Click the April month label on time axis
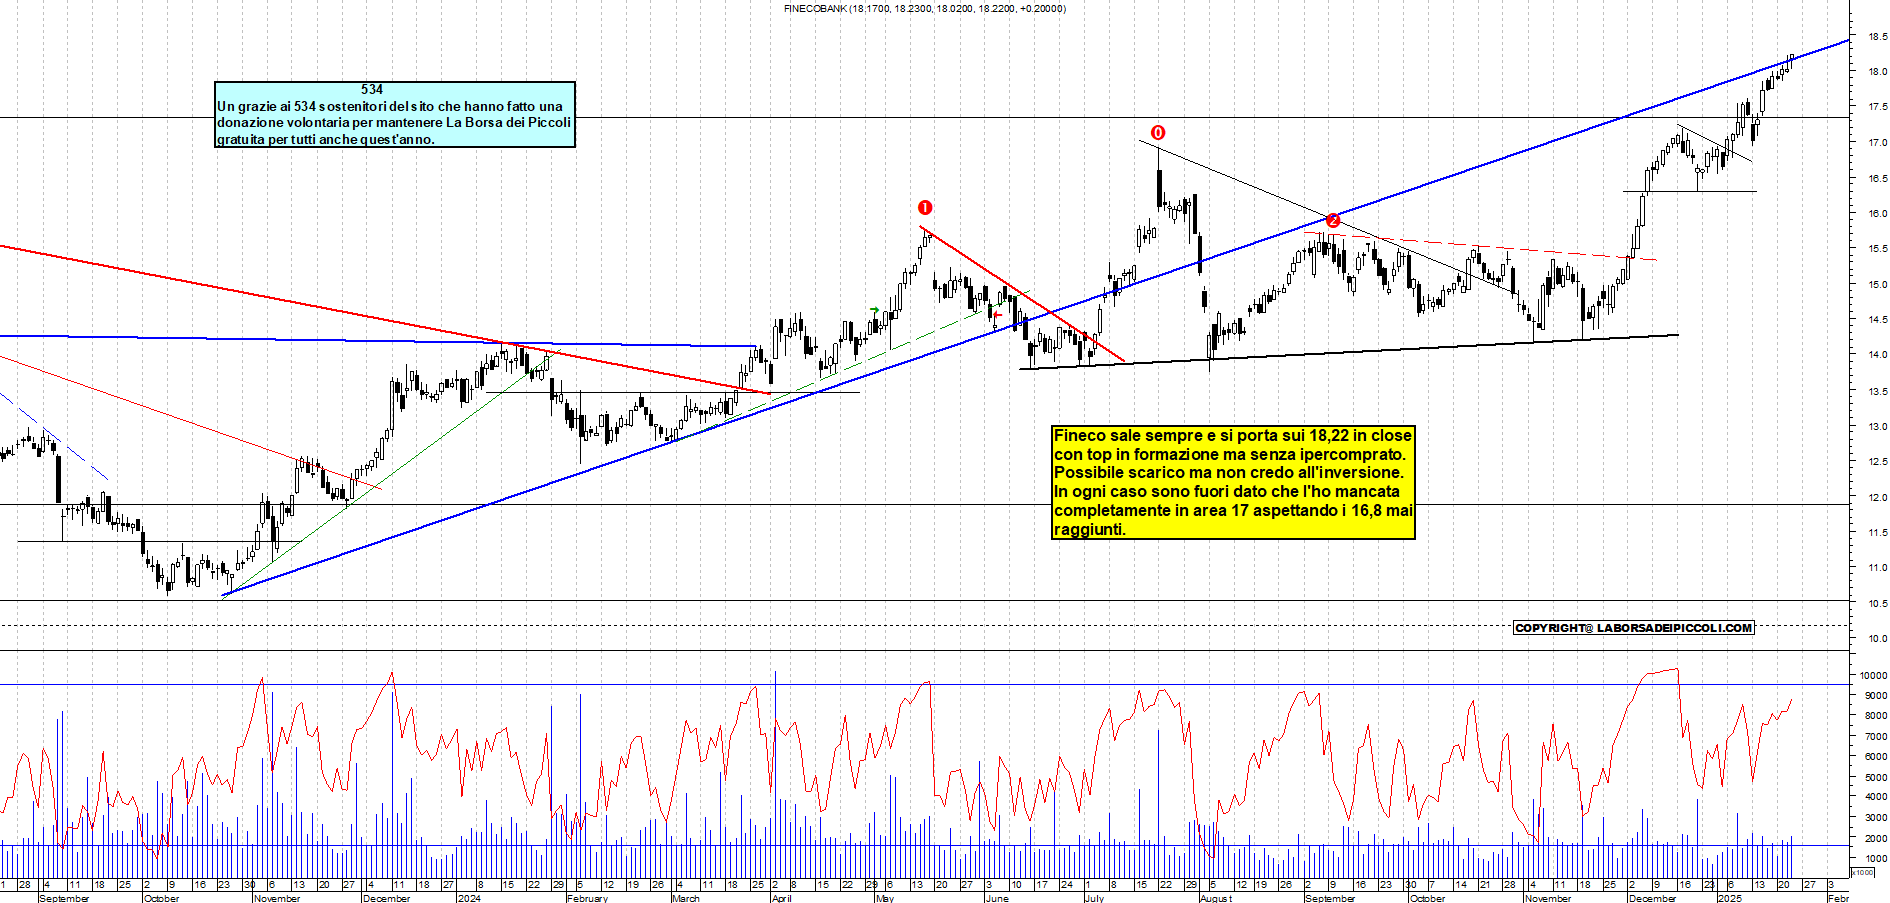Image resolution: width=1890 pixels, height=903 pixels. click(x=781, y=898)
